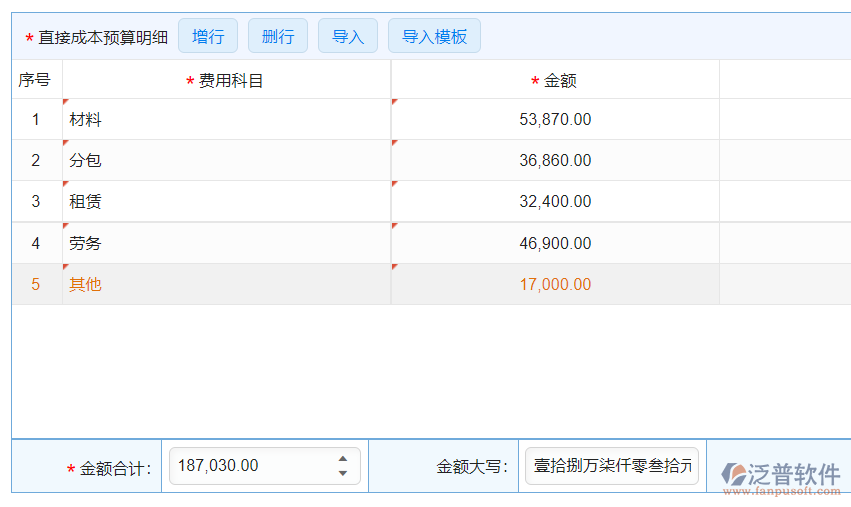Click the amount cell 46,900.00

click(555, 243)
